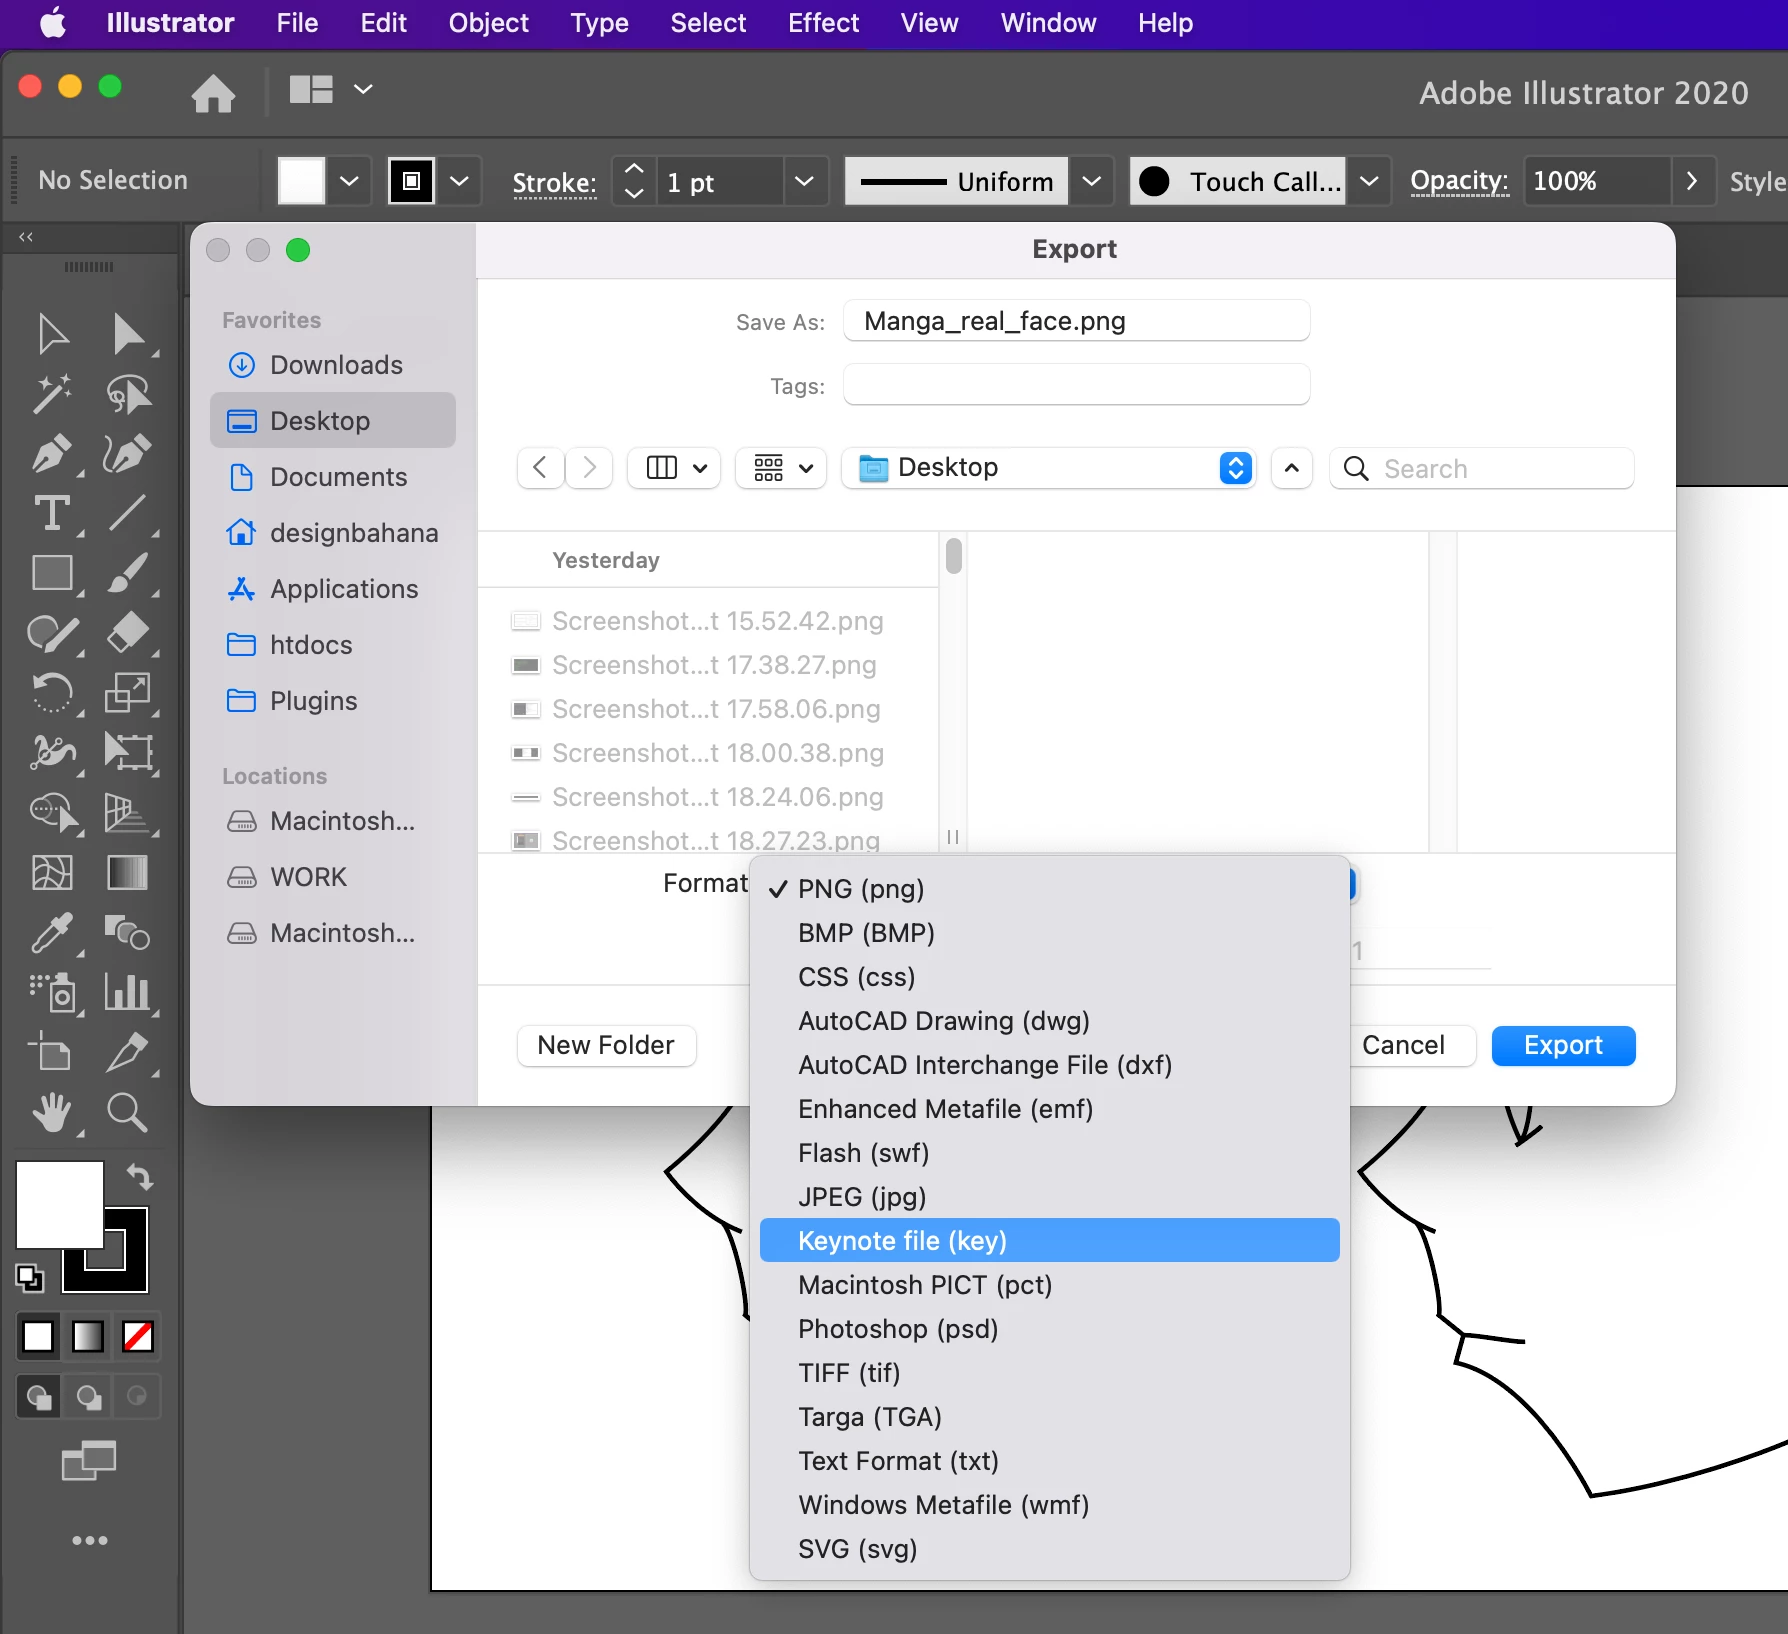Select the Mesh tool
The height and width of the screenshot is (1634, 1788).
click(x=52, y=872)
